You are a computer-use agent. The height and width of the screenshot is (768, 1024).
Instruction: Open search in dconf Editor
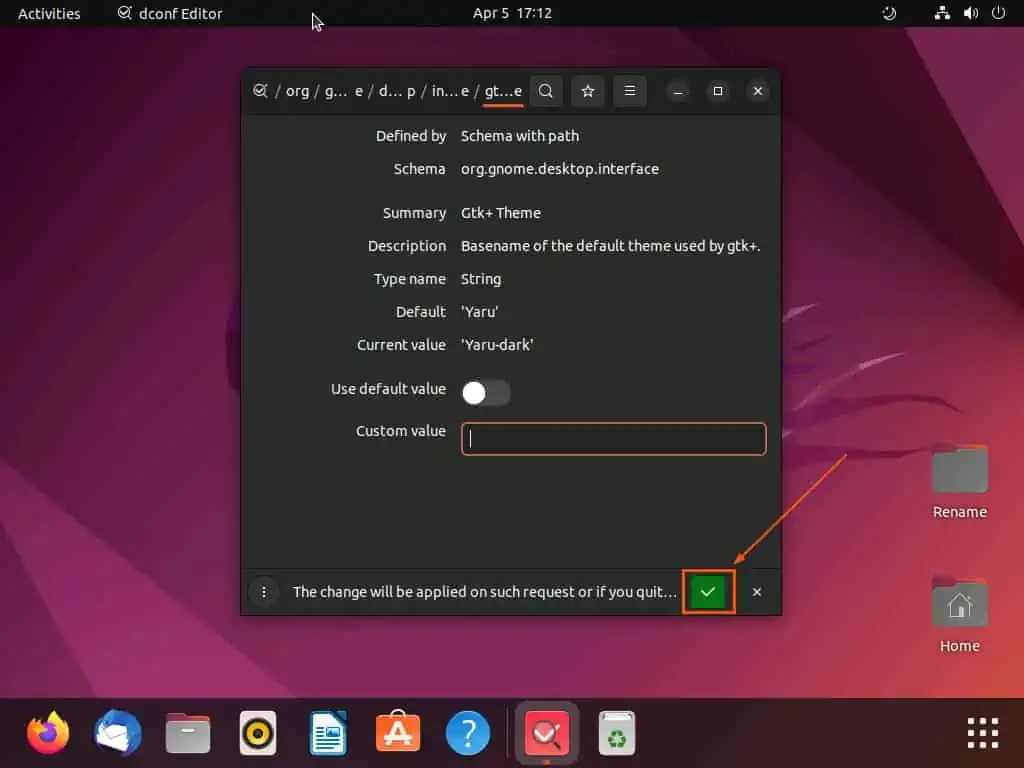point(546,91)
